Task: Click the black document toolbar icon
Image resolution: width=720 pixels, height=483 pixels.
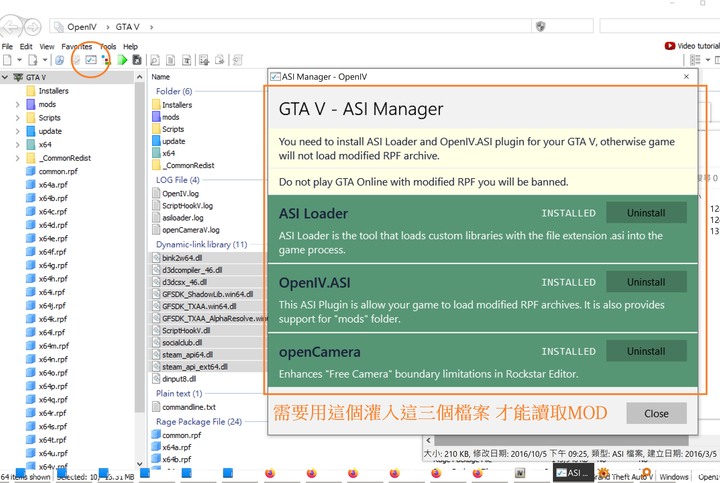Action: (x=137, y=60)
